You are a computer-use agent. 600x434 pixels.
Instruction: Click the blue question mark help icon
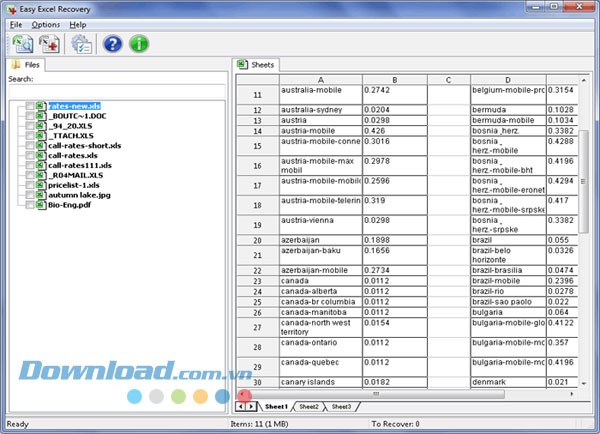coord(113,43)
